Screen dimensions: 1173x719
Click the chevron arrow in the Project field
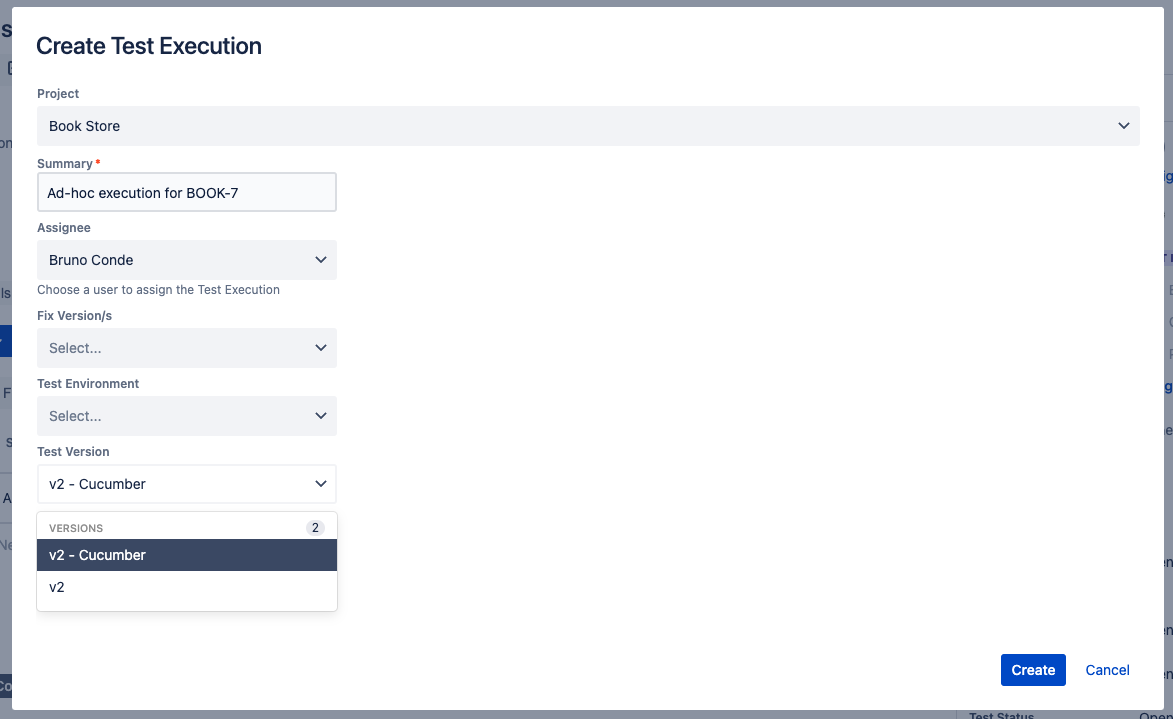[1124, 126]
